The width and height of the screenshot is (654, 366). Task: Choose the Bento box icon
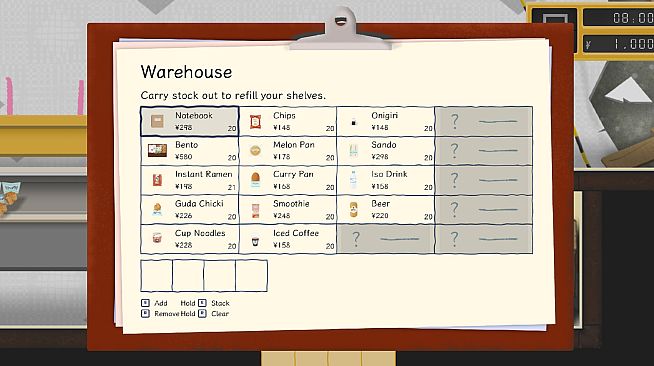coord(157,150)
